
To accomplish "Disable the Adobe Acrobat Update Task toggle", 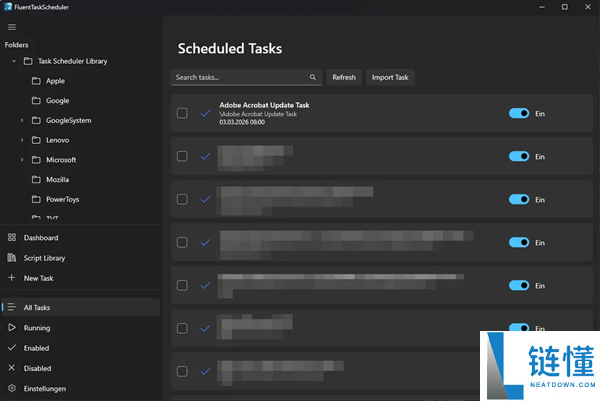I will coord(519,113).
